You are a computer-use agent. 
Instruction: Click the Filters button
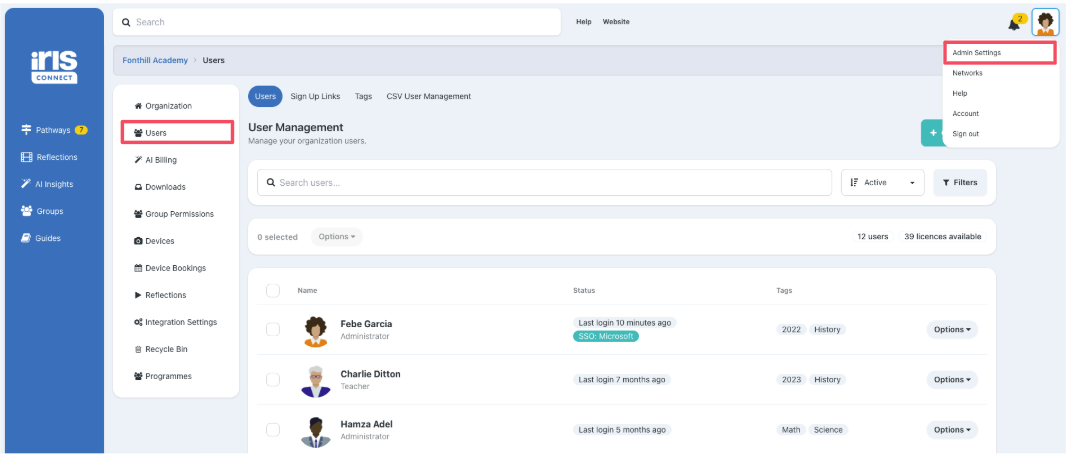(959, 183)
